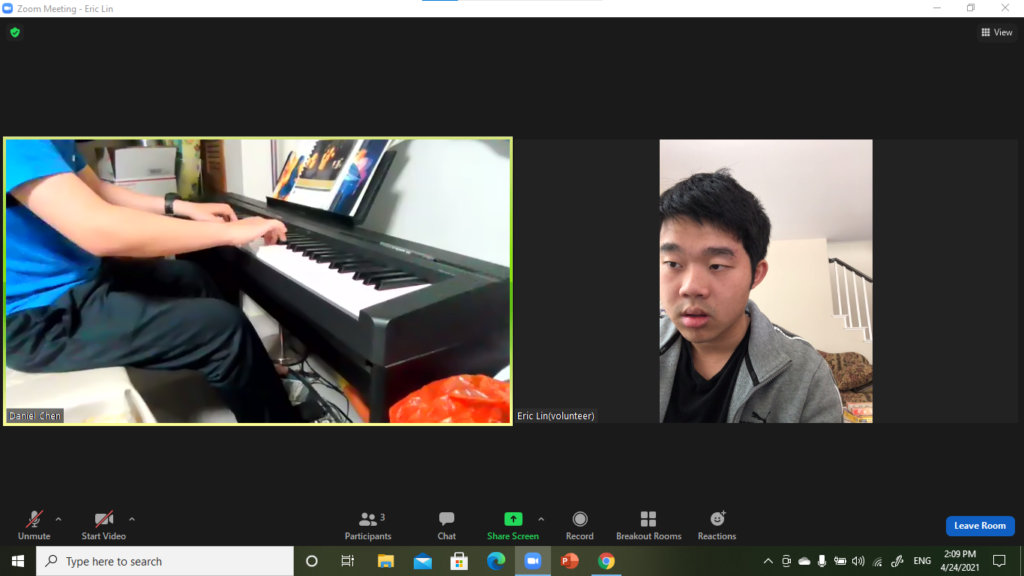Open the Windows Start menu
Image resolution: width=1024 pixels, height=576 pixels.
point(18,561)
